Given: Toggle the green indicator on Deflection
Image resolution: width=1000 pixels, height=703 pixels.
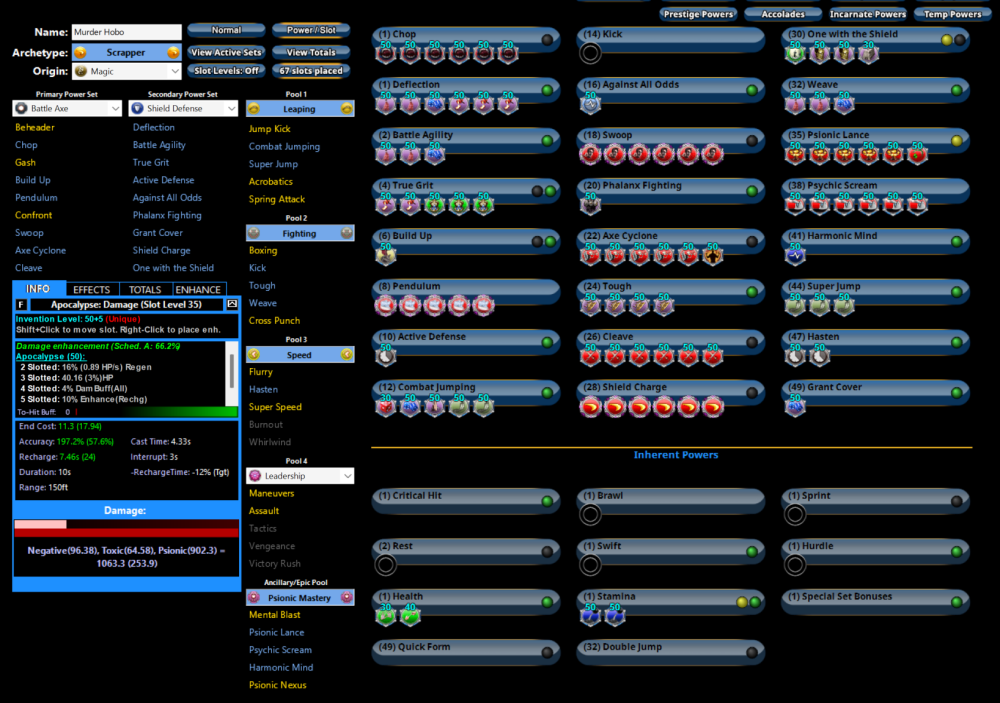Looking at the screenshot, I should pyautogui.click(x=547, y=90).
